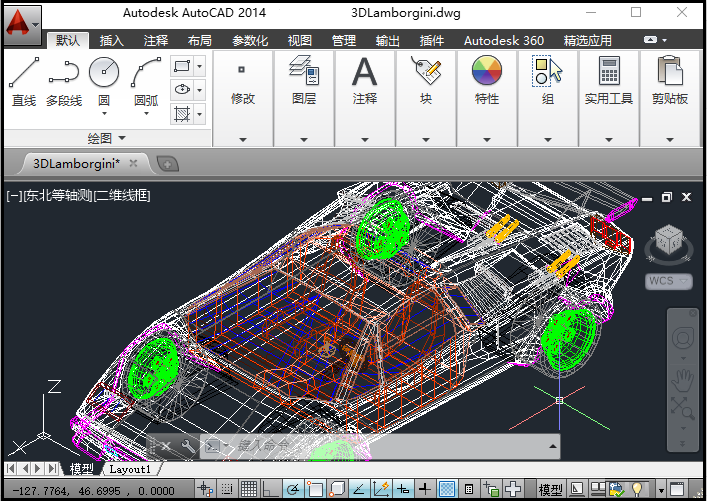Open the 注释 annotation panel A icon
This screenshot has height=501, width=707.
click(364, 71)
